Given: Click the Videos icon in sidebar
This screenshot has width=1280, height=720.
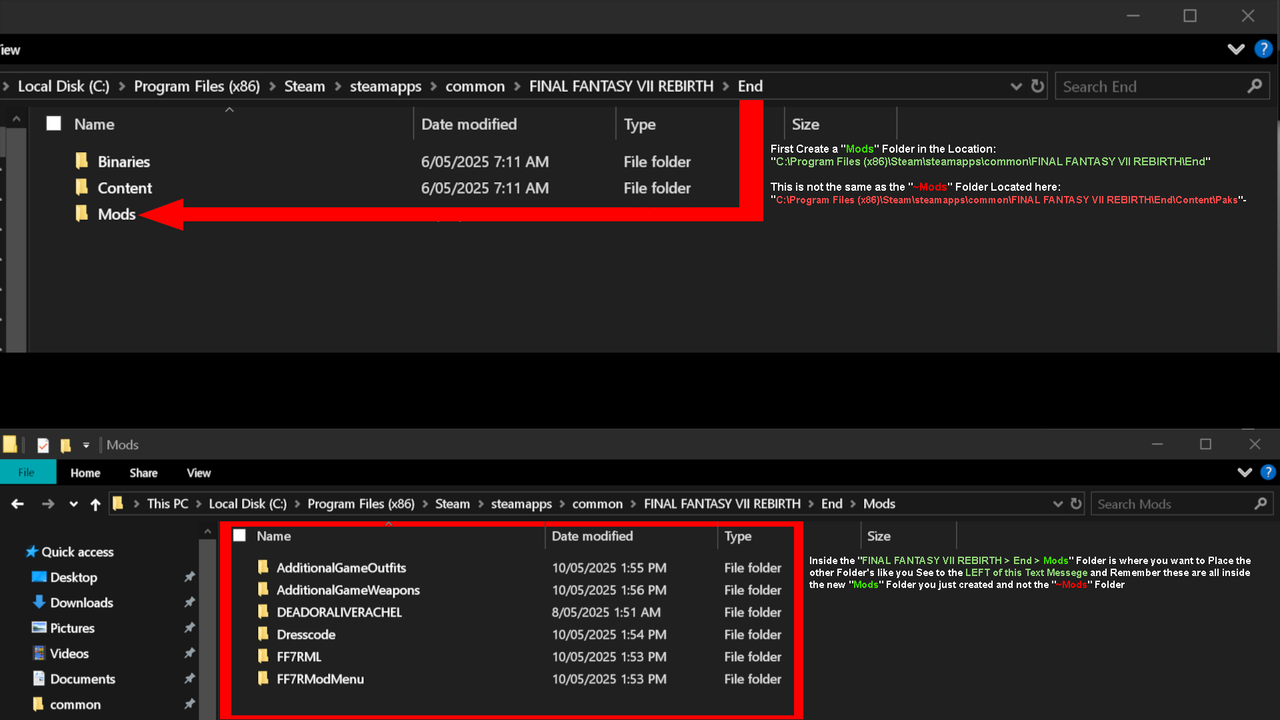Looking at the screenshot, I should click(39, 653).
